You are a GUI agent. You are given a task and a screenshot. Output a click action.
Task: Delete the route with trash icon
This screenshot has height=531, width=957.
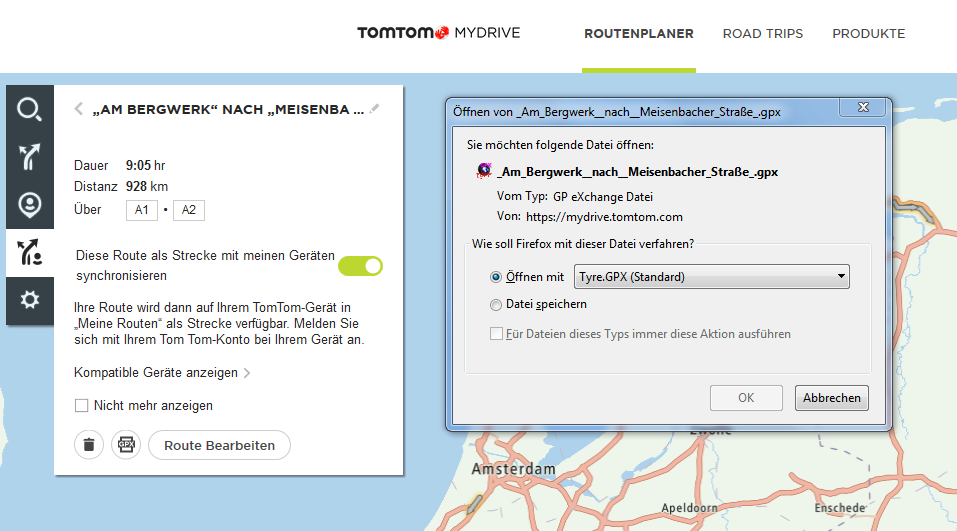pos(89,445)
